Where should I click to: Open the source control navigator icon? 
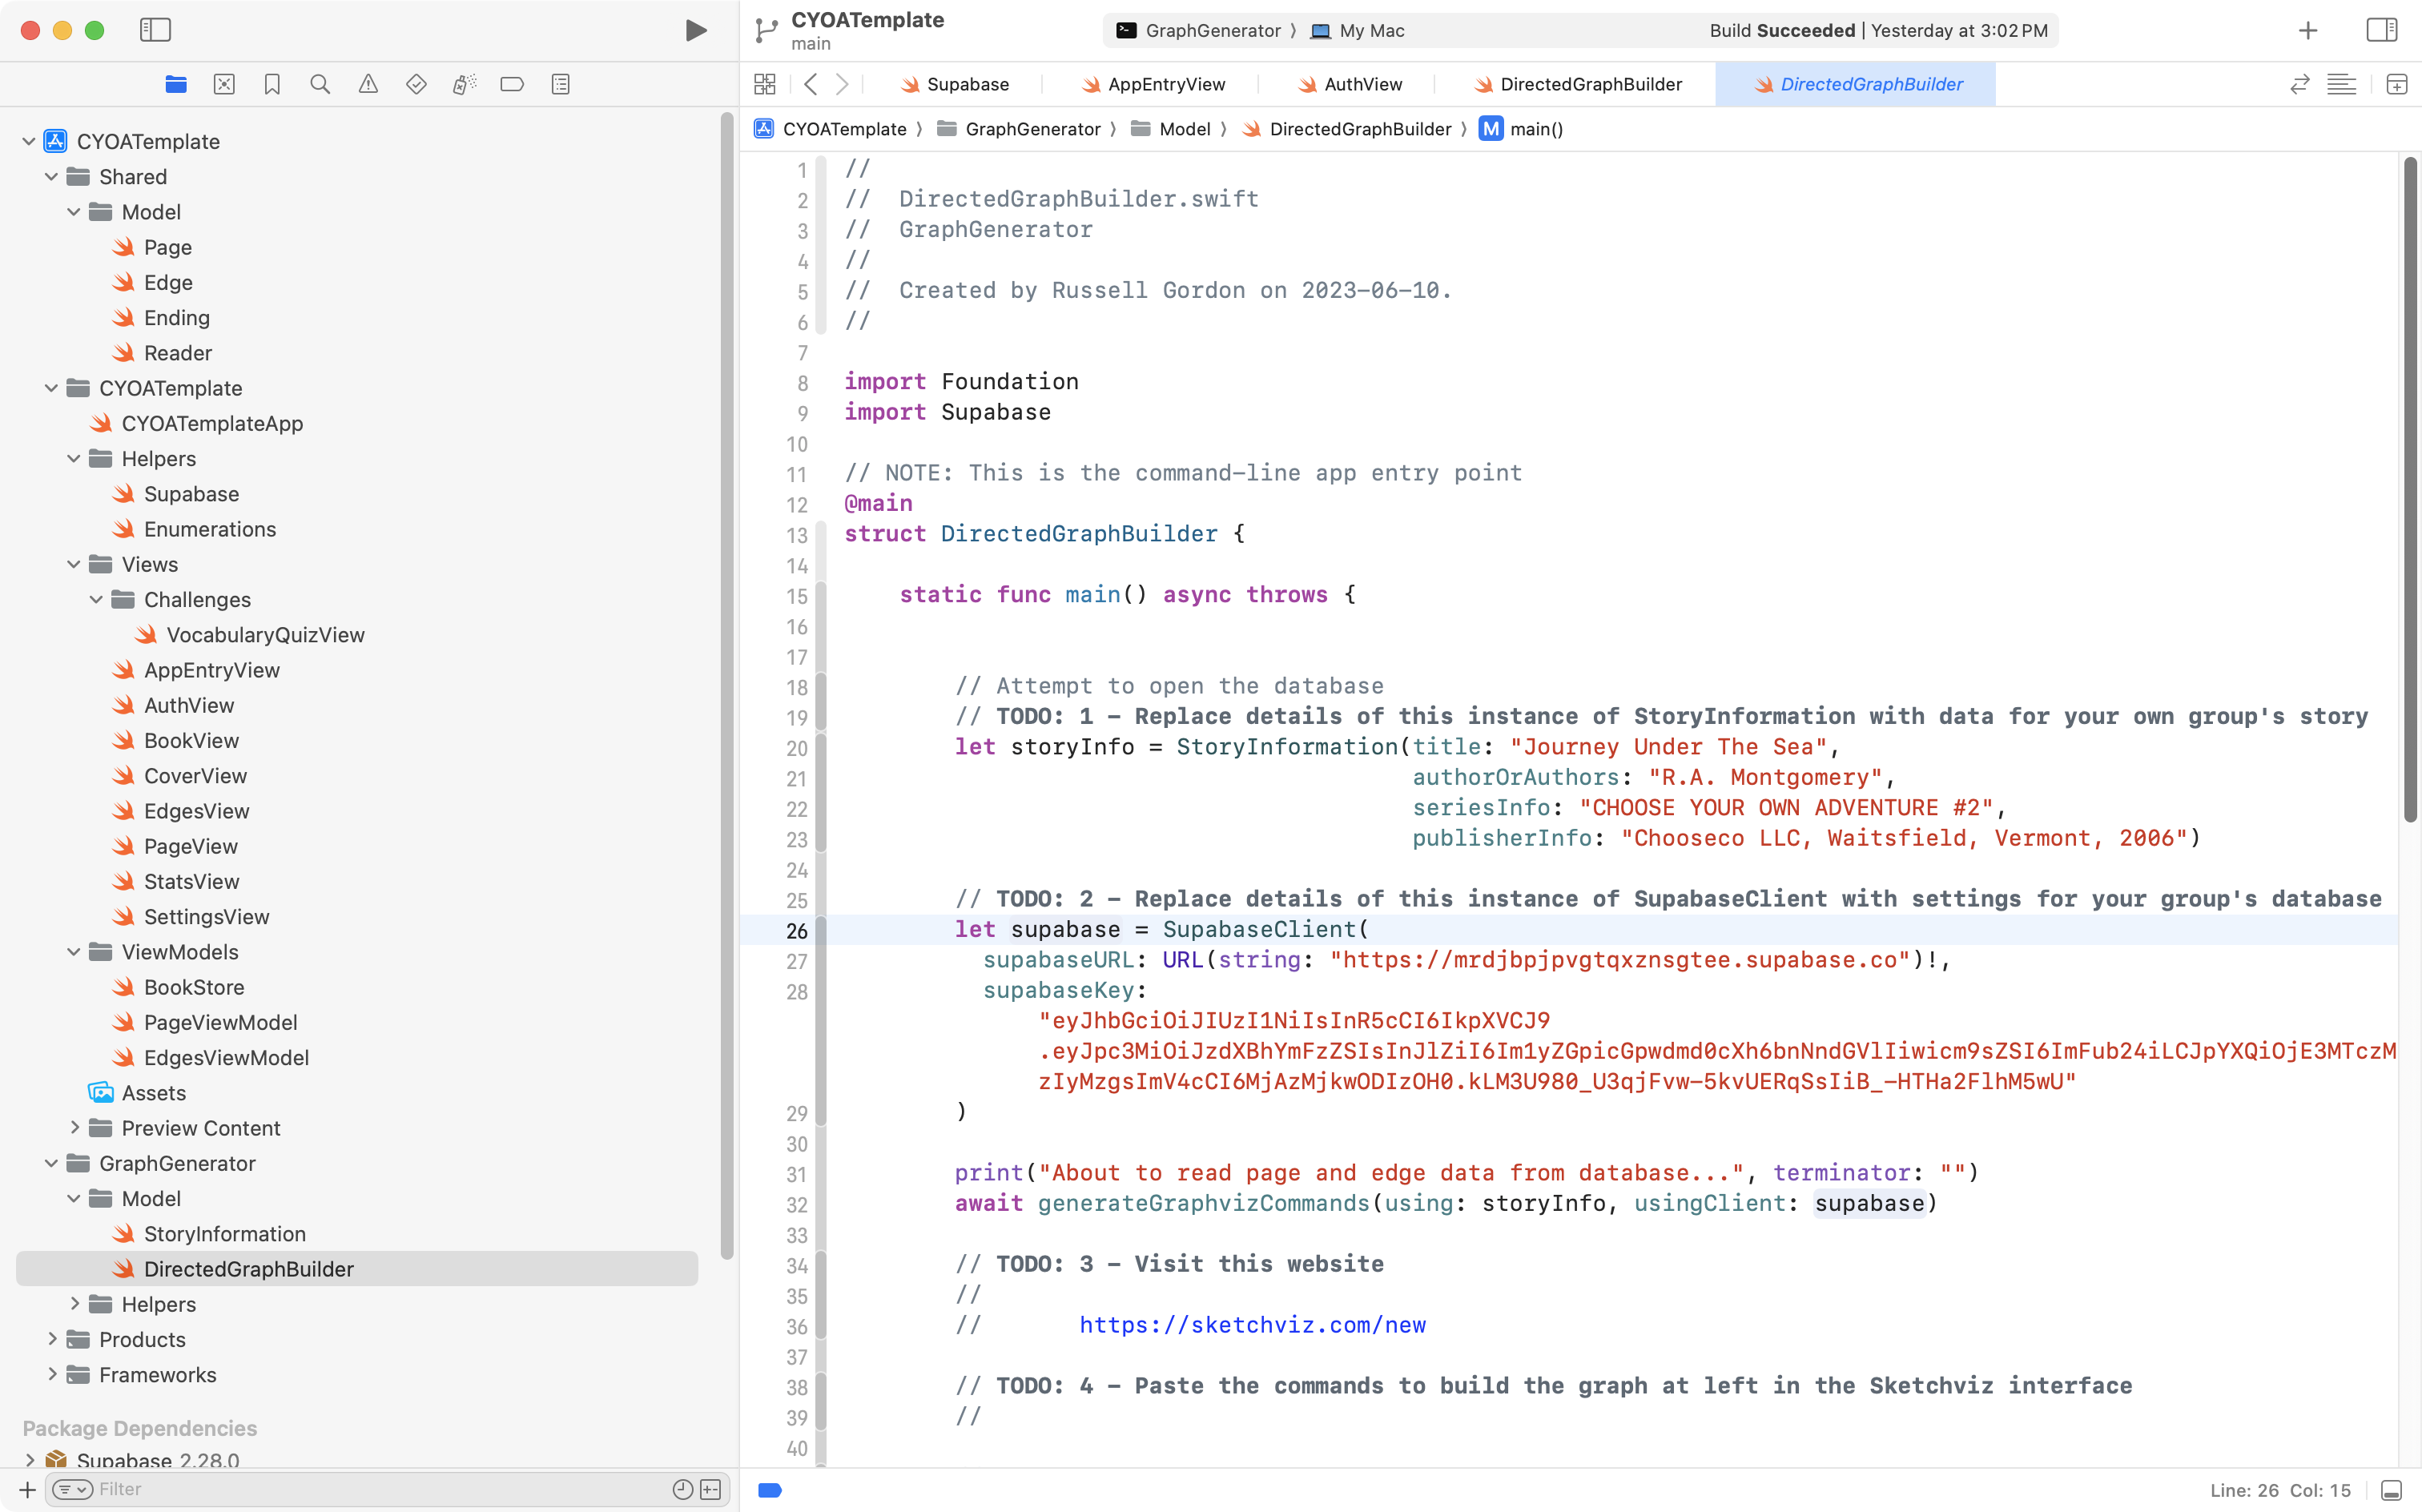coord(224,84)
